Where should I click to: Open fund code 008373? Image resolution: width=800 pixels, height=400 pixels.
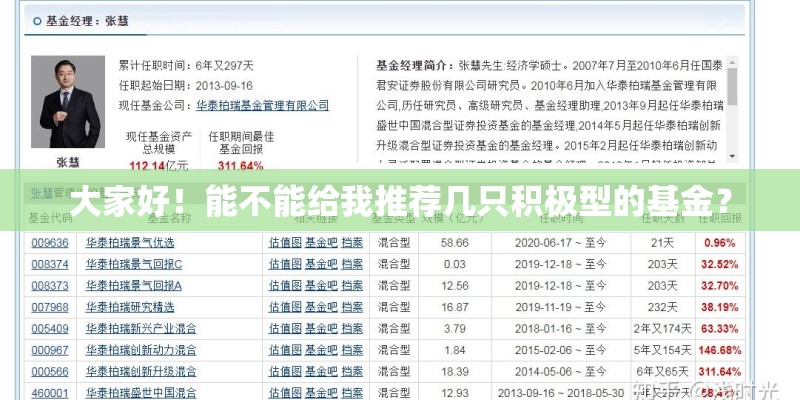pos(49,286)
